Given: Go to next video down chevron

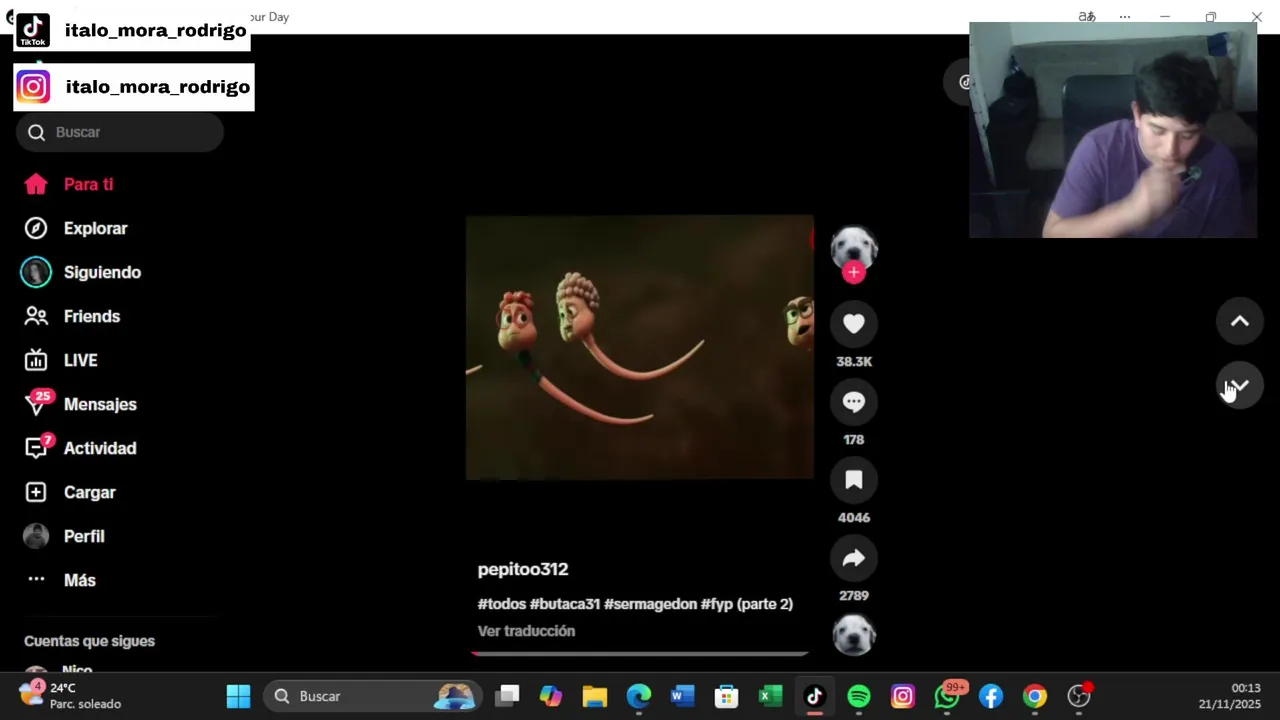Looking at the screenshot, I should [x=1240, y=386].
